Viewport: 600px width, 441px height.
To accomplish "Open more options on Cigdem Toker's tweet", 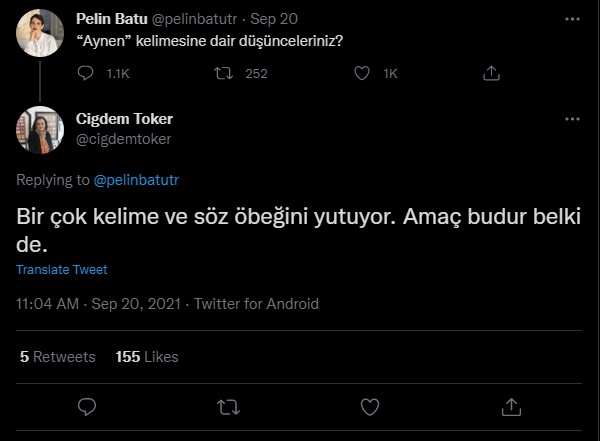I will (x=572, y=119).
